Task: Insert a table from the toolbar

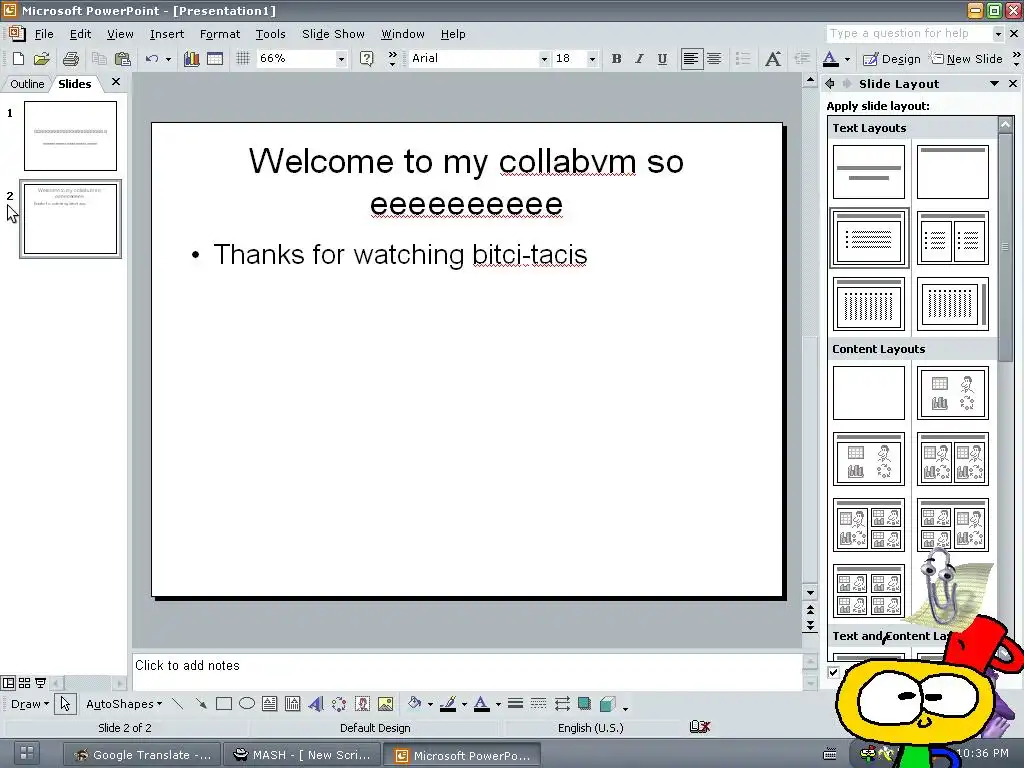Action: click(x=215, y=59)
